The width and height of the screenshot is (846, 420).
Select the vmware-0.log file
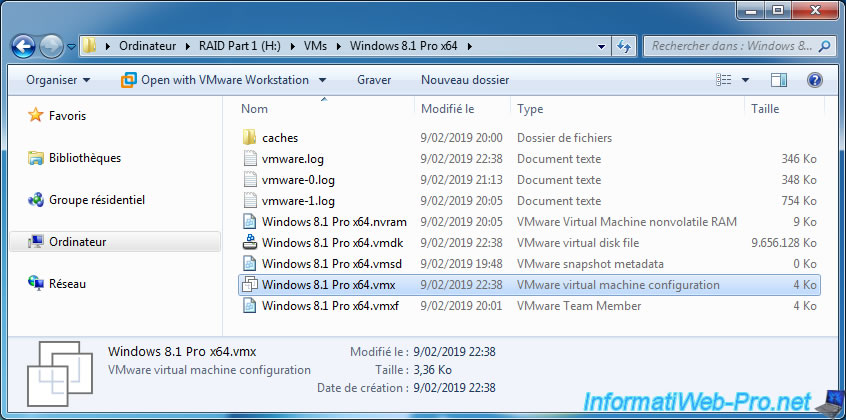point(529,180)
